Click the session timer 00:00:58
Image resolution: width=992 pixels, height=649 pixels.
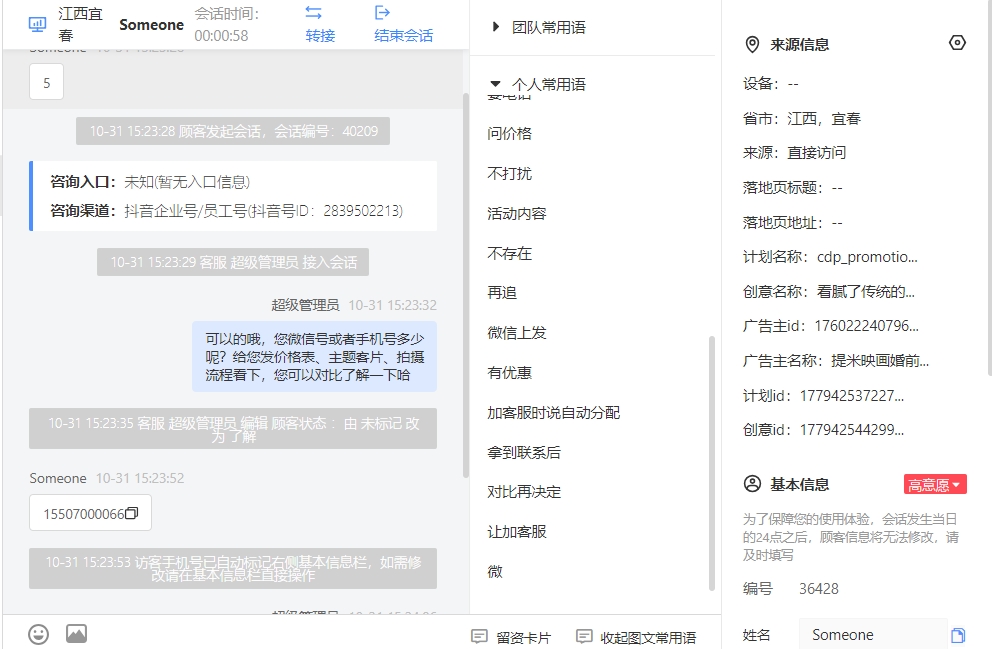point(221,35)
